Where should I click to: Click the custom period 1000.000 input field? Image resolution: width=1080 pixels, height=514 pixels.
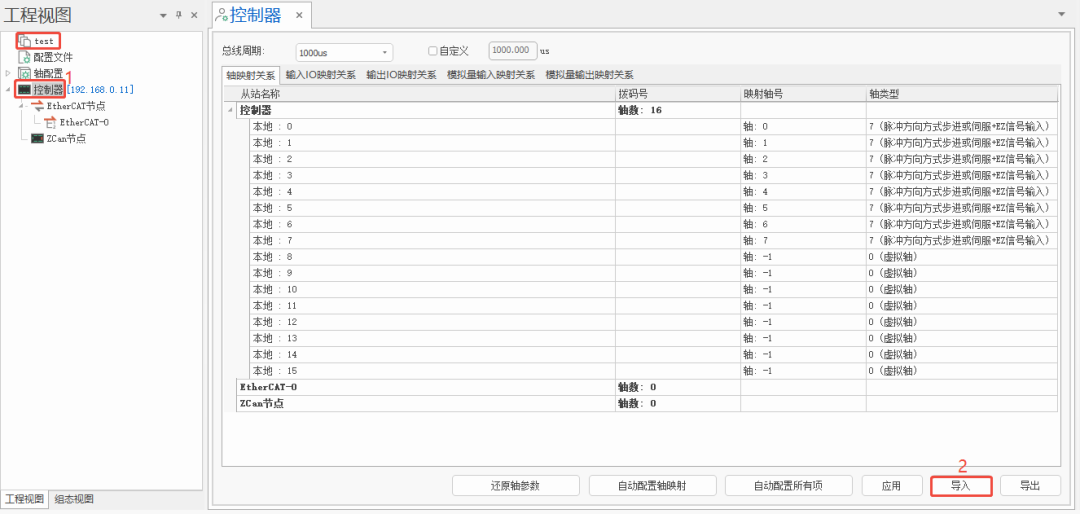tap(513, 50)
